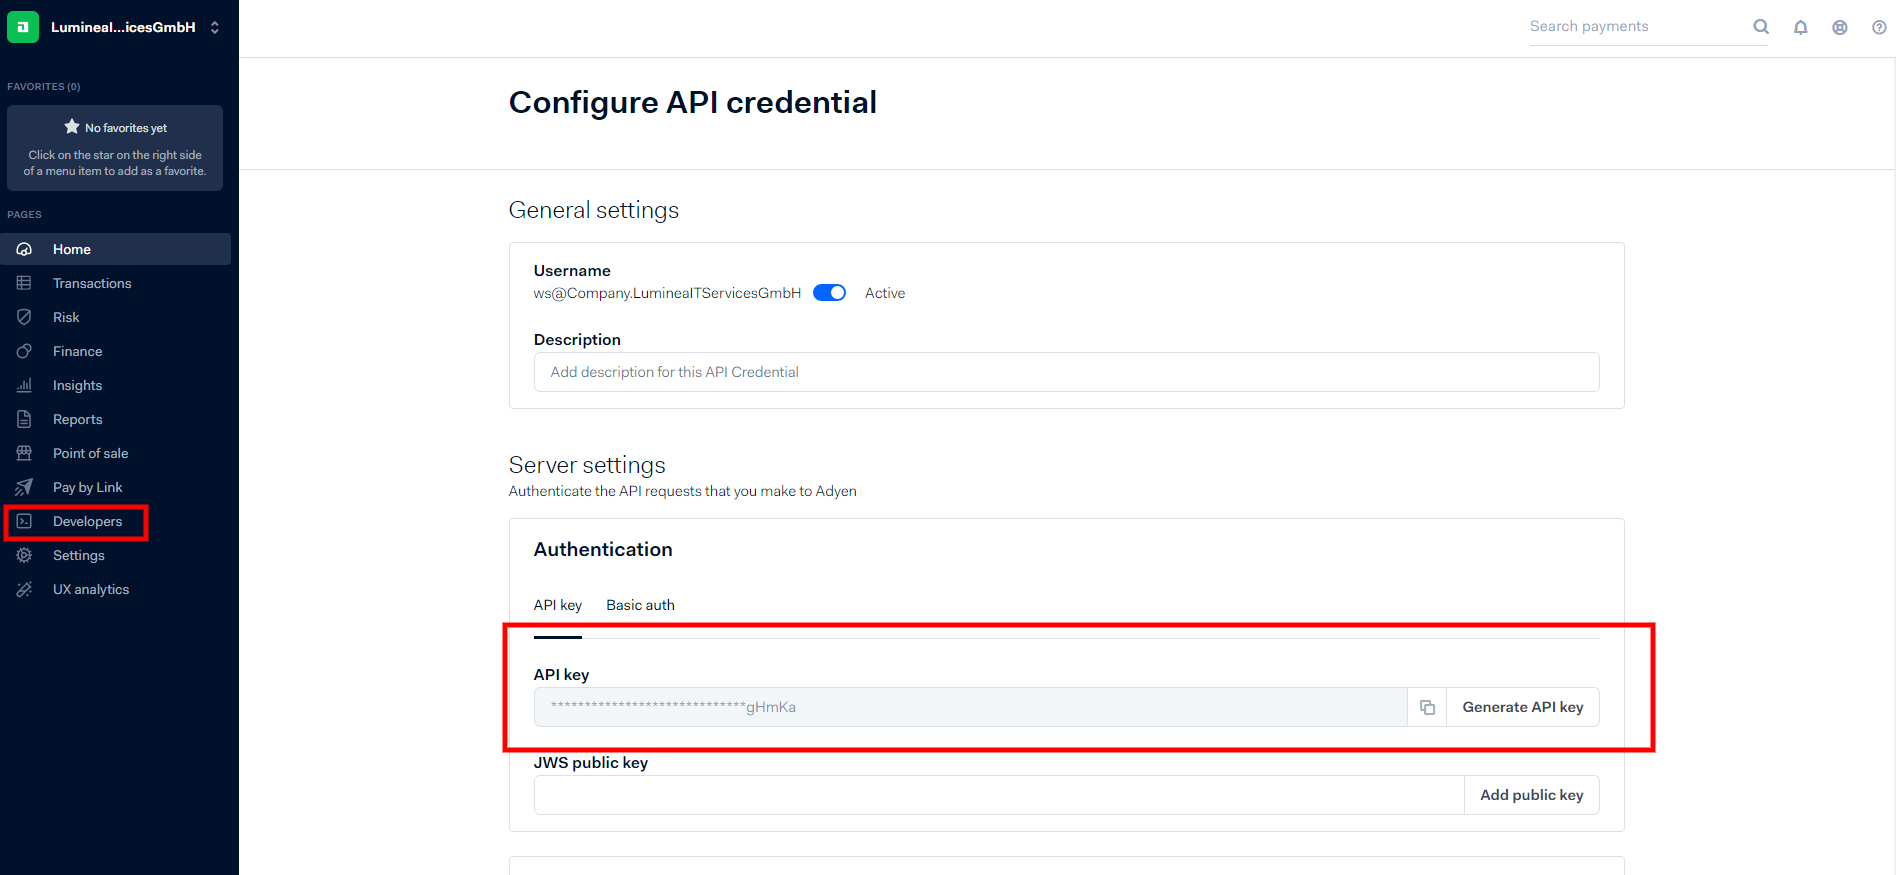Viewport: 1896px width, 875px height.
Task: Toggle the Active credential switch
Action: pos(829,293)
